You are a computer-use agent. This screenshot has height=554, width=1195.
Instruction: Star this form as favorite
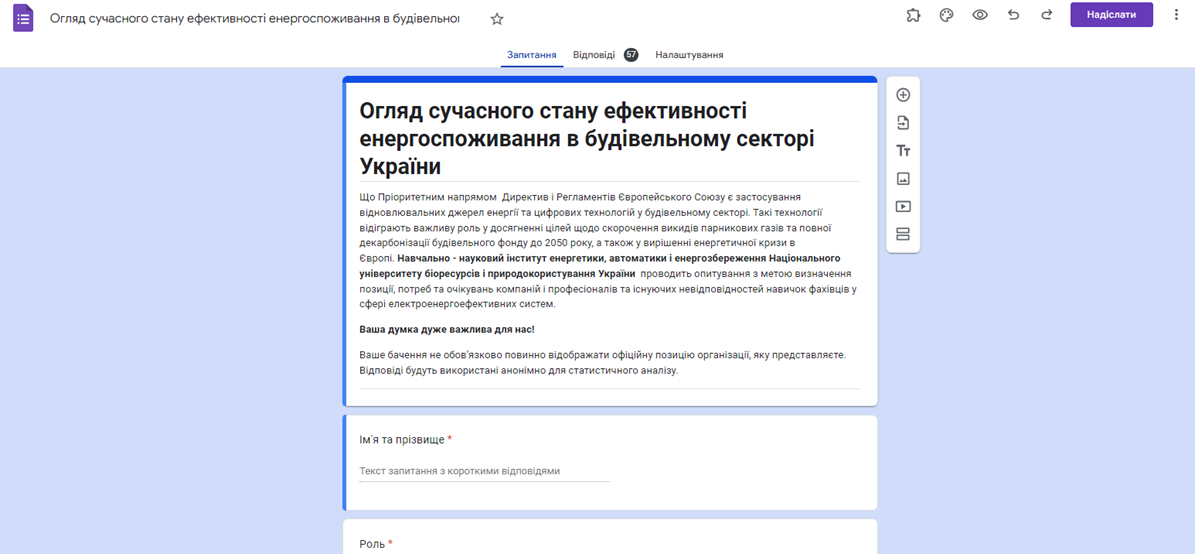coord(497,19)
